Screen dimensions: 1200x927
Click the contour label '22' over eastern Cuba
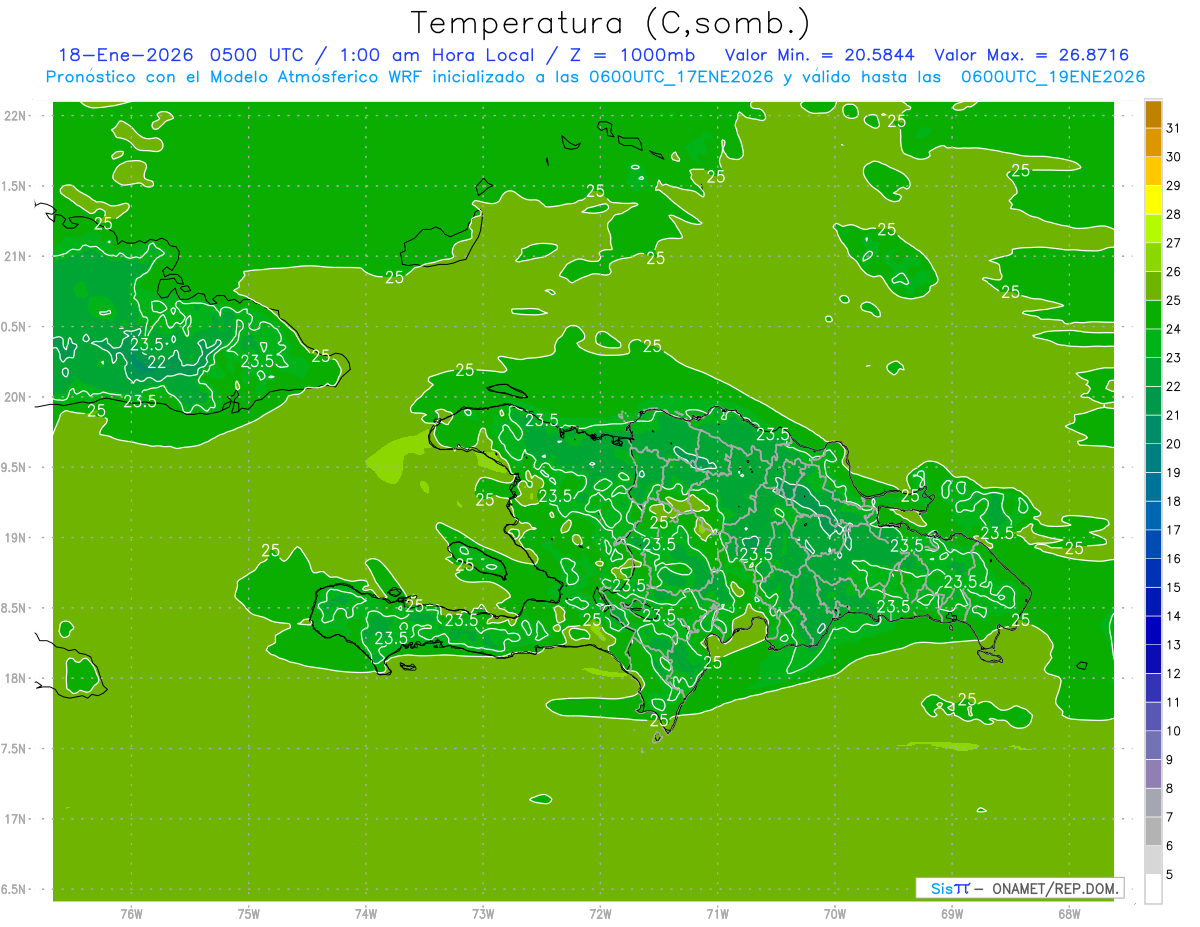click(157, 362)
